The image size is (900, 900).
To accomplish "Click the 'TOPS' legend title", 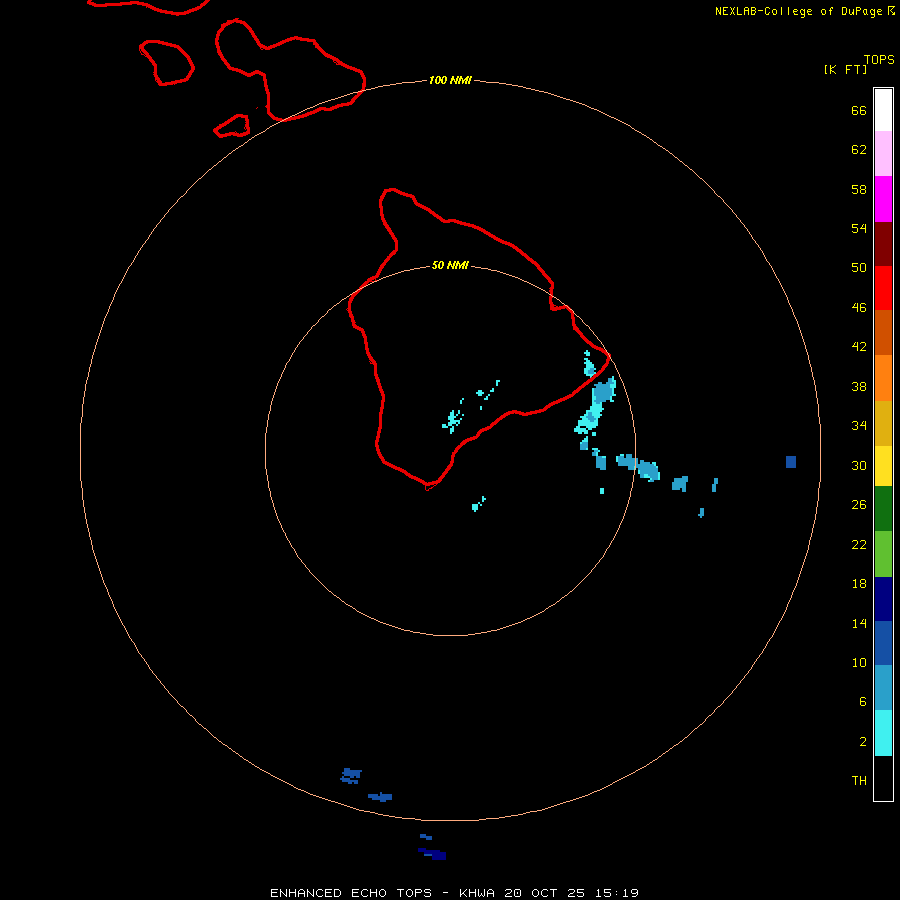I will point(879,60).
